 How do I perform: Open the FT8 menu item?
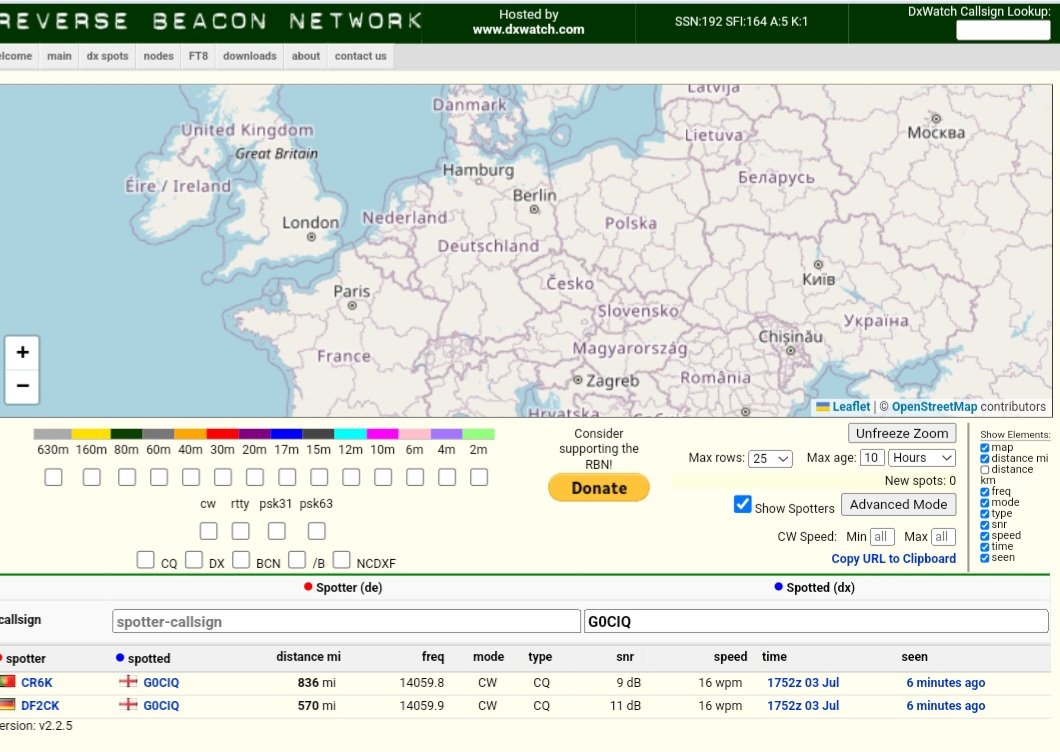coord(198,56)
